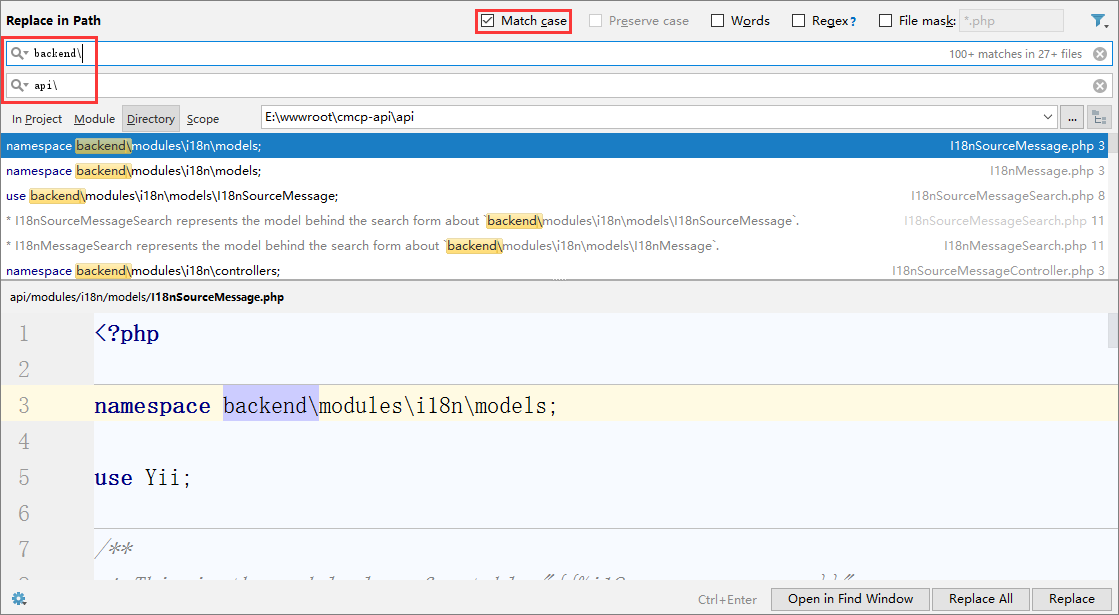This screenshot has height=615, width=1119.
Task: Uncheck the Match case checkbox
Action: (488, 20)
